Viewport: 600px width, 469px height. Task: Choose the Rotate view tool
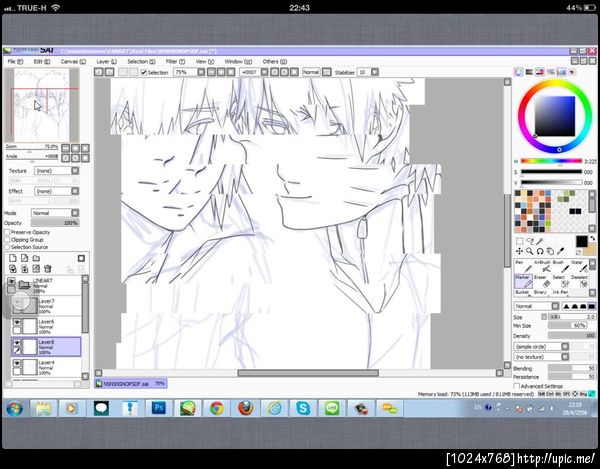click(540, 251)
